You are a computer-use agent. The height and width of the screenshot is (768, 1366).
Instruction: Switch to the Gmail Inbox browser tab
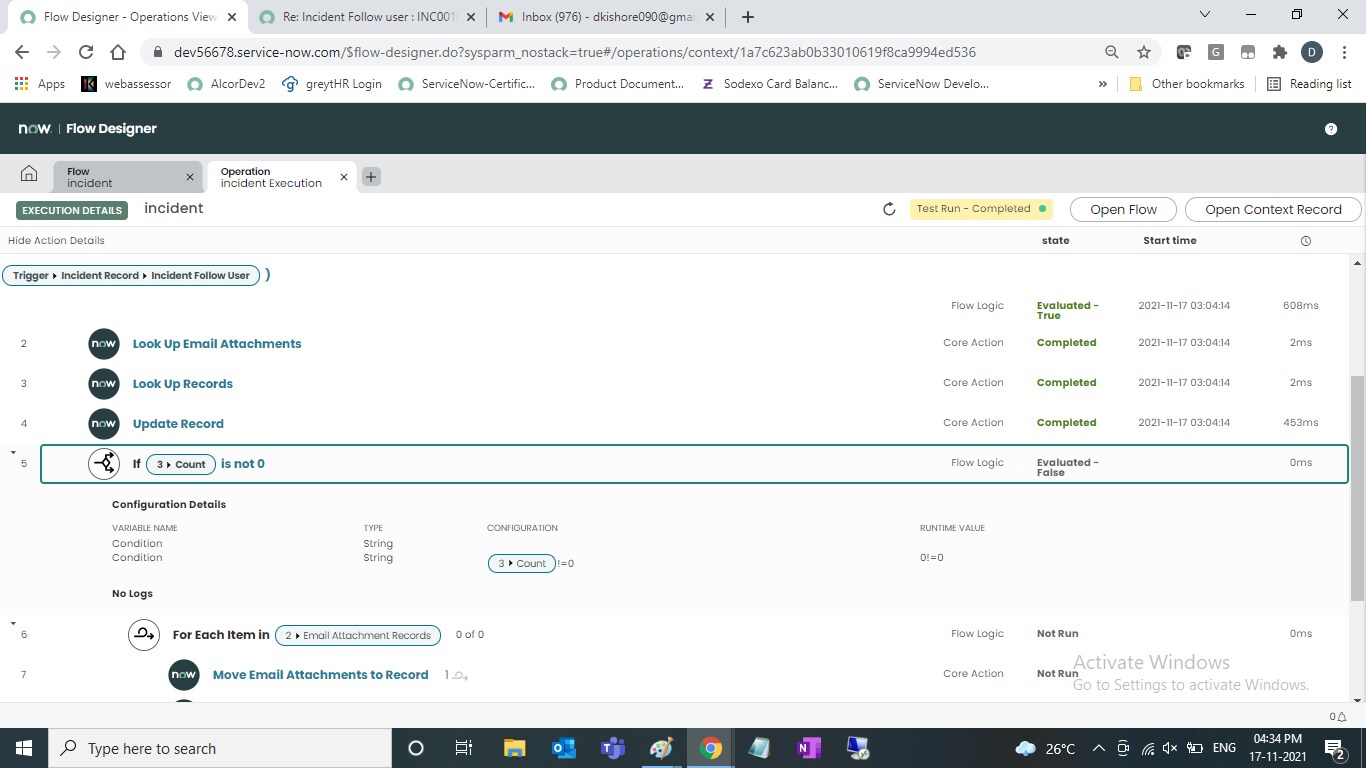[x=605, y=17]
